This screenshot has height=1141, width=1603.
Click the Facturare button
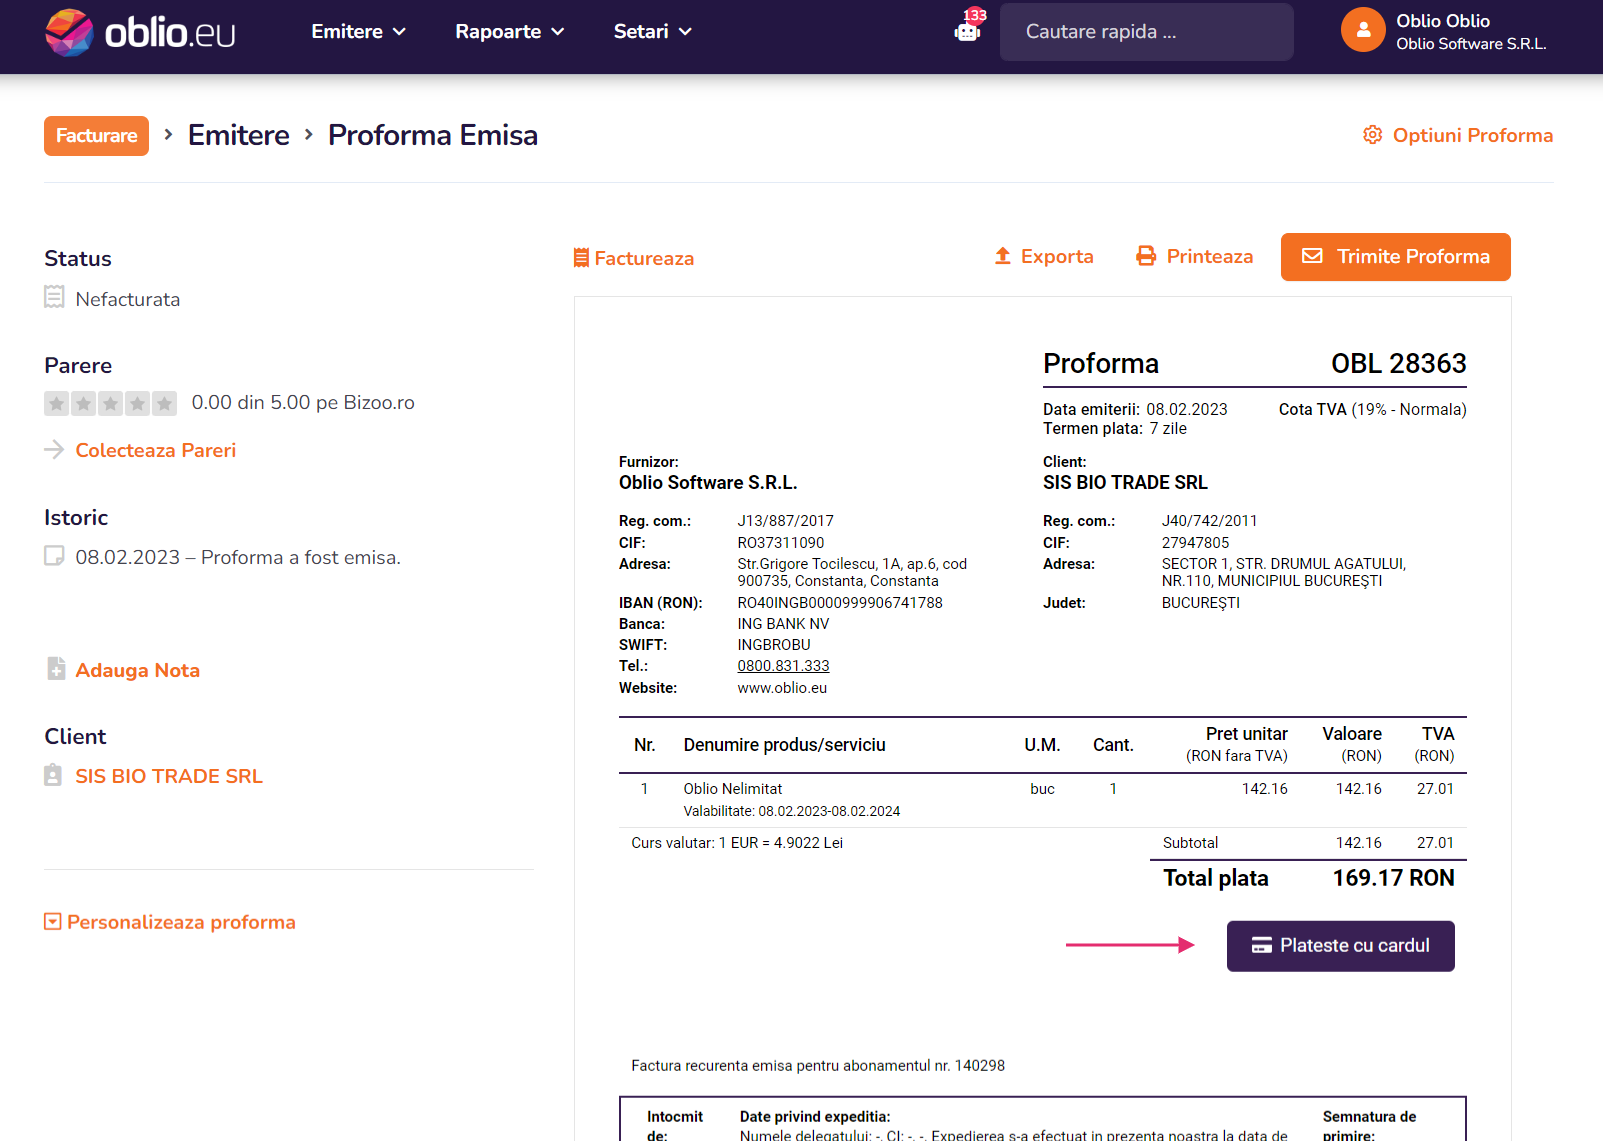(x=96, y=136)
